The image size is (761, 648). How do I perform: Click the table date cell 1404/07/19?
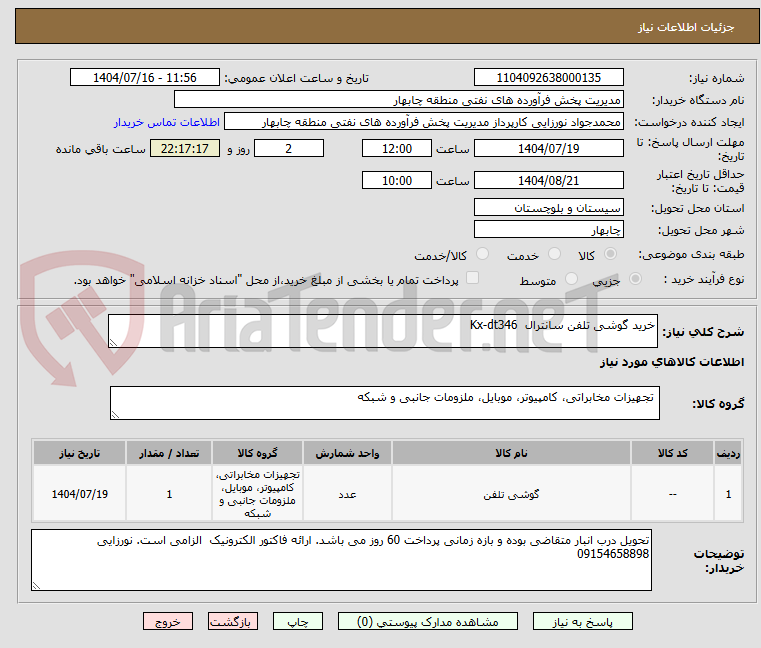pos(80,494)
